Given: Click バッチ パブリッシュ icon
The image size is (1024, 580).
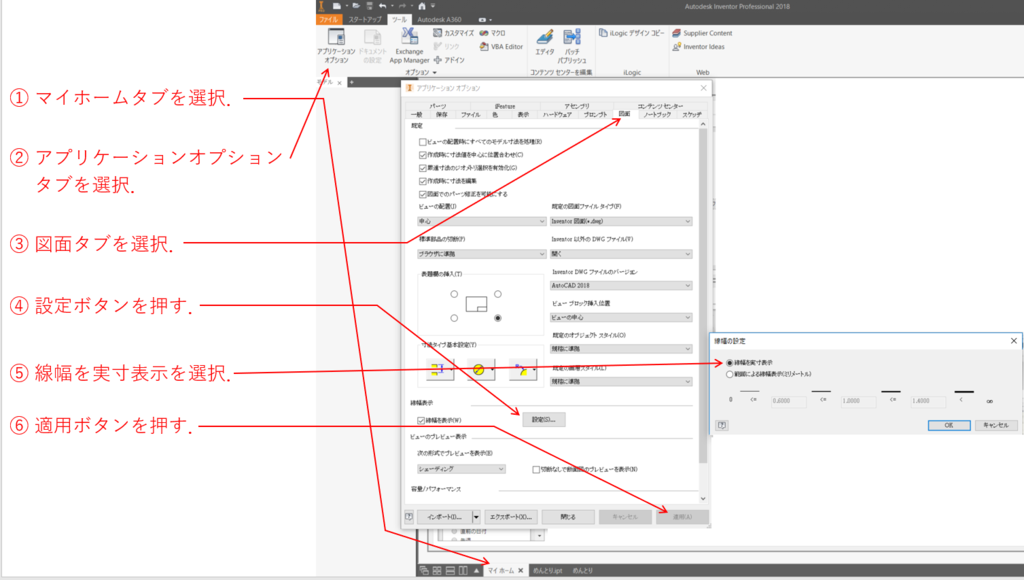Looking at the screenshot, I should [x=572, y=46].
